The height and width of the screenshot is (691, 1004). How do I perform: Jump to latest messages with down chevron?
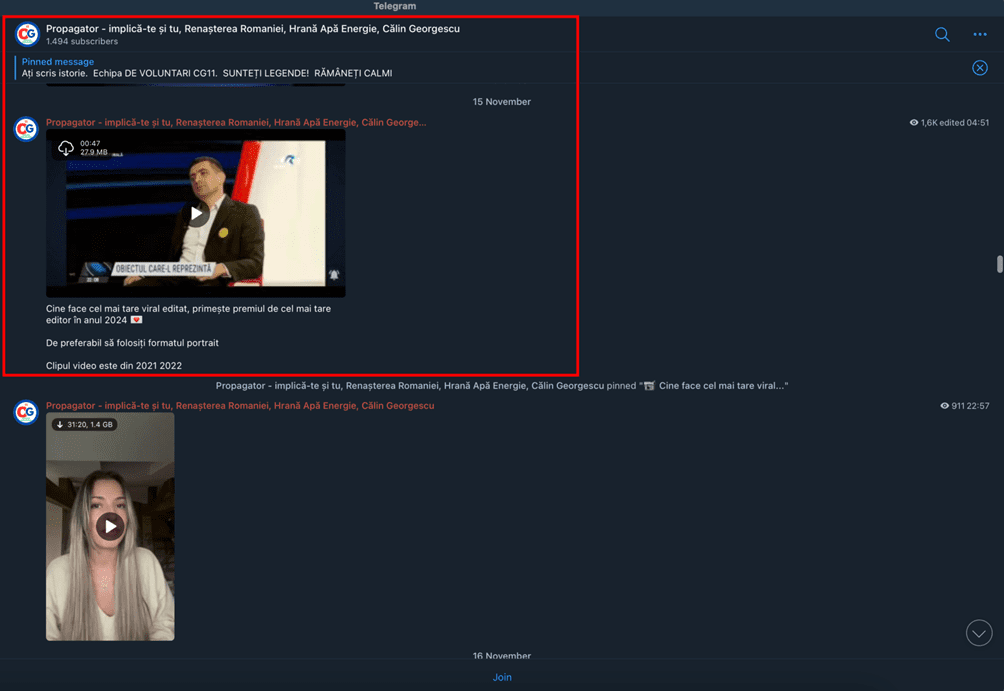point(979,633)
